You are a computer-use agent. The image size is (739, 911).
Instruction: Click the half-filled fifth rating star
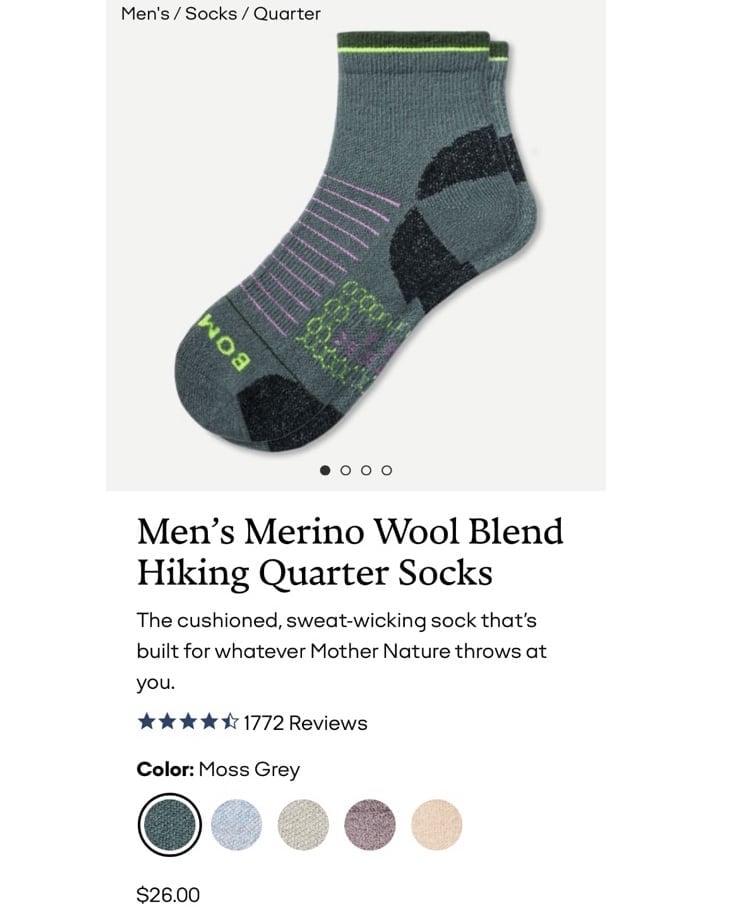click(230, 722)
